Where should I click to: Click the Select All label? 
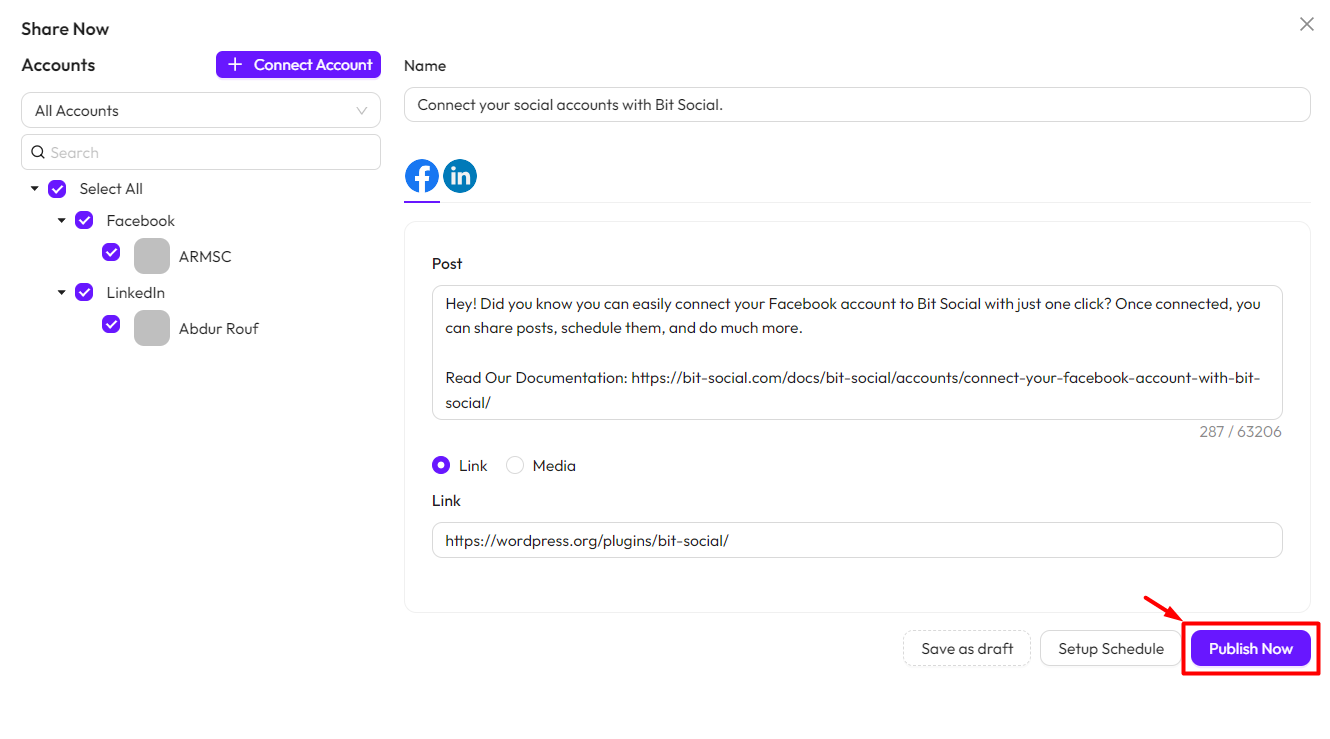(111, 189)
